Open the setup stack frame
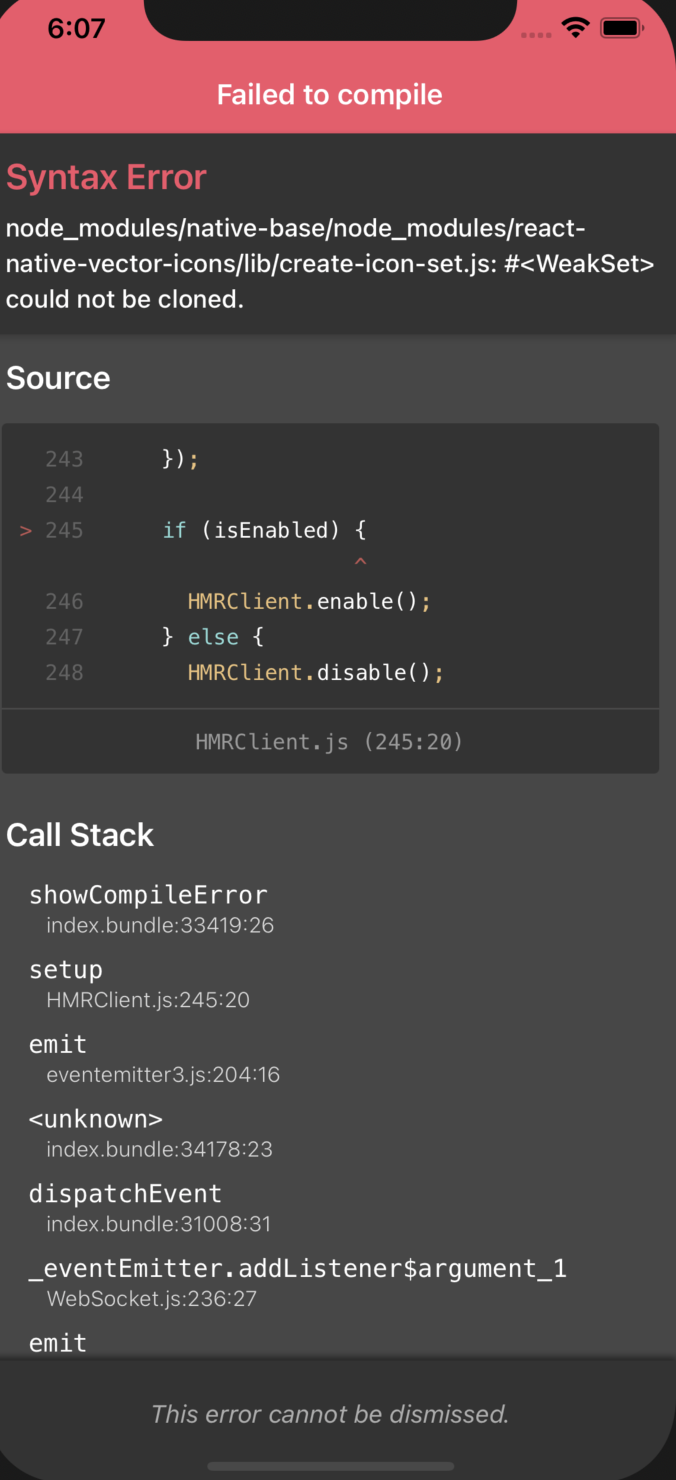Viewport: 676px width, 1480px height. click(x=66, y=970)
